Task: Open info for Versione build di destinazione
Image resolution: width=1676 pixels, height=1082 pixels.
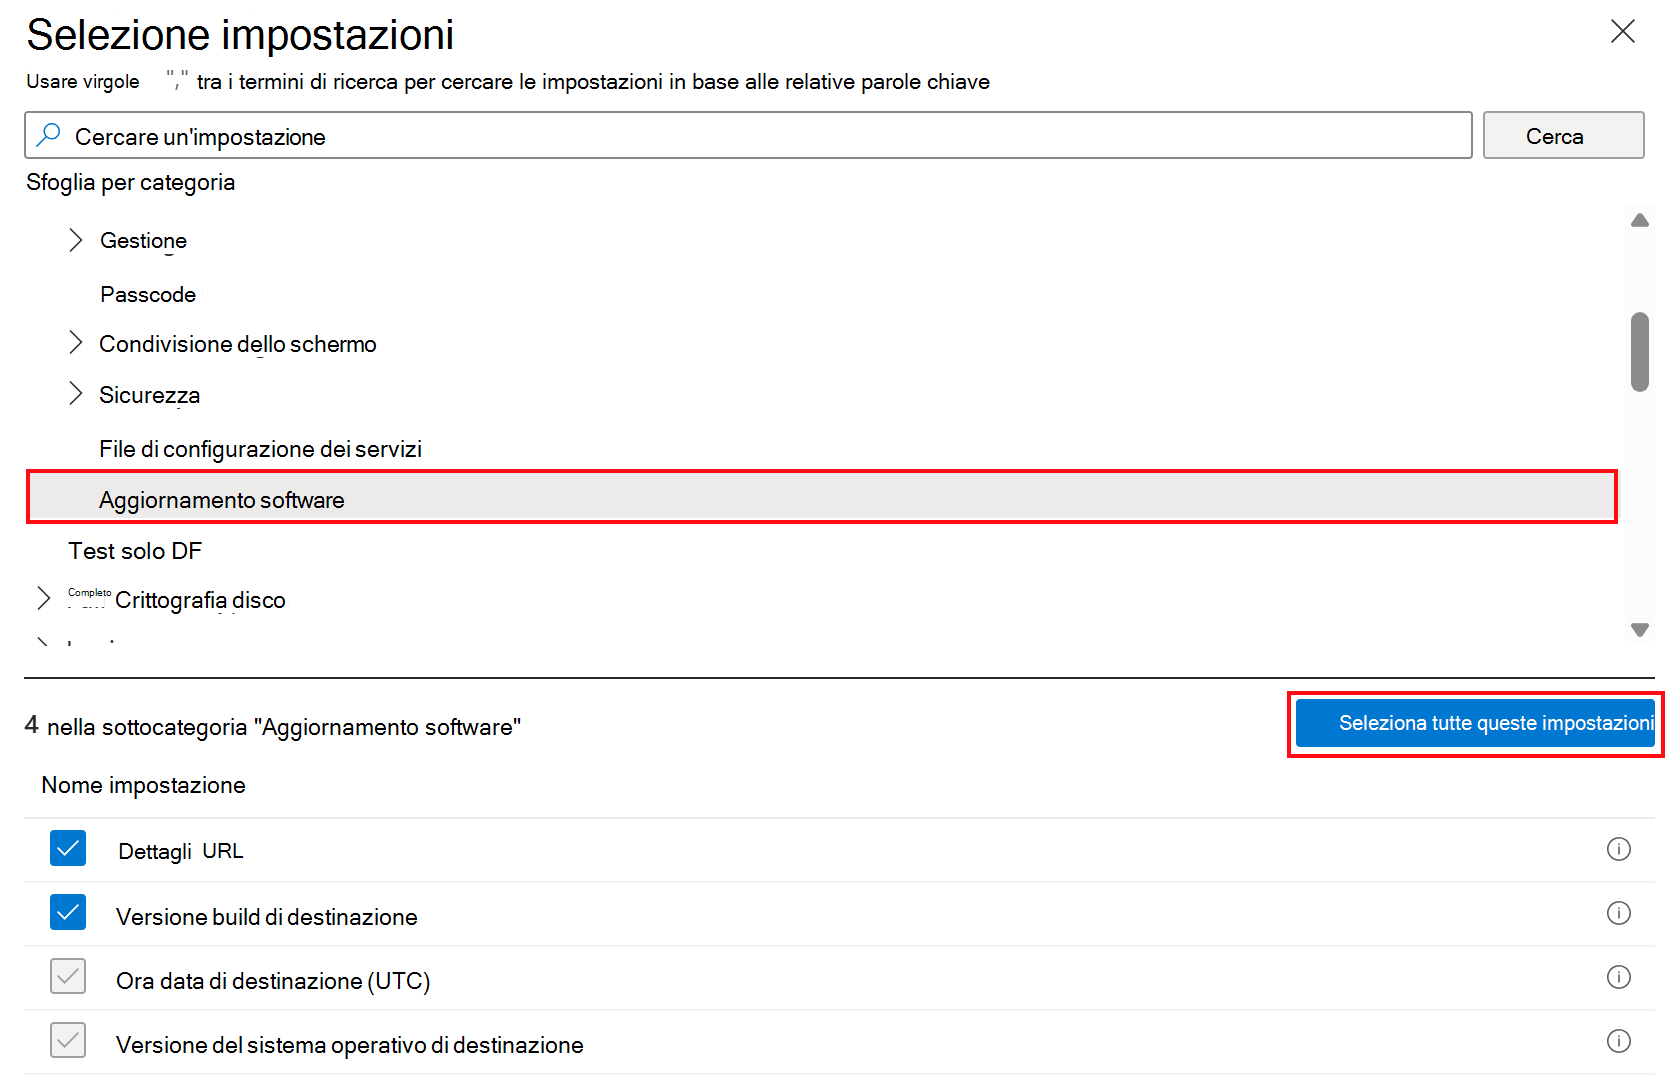Action: pos(1618,913)
